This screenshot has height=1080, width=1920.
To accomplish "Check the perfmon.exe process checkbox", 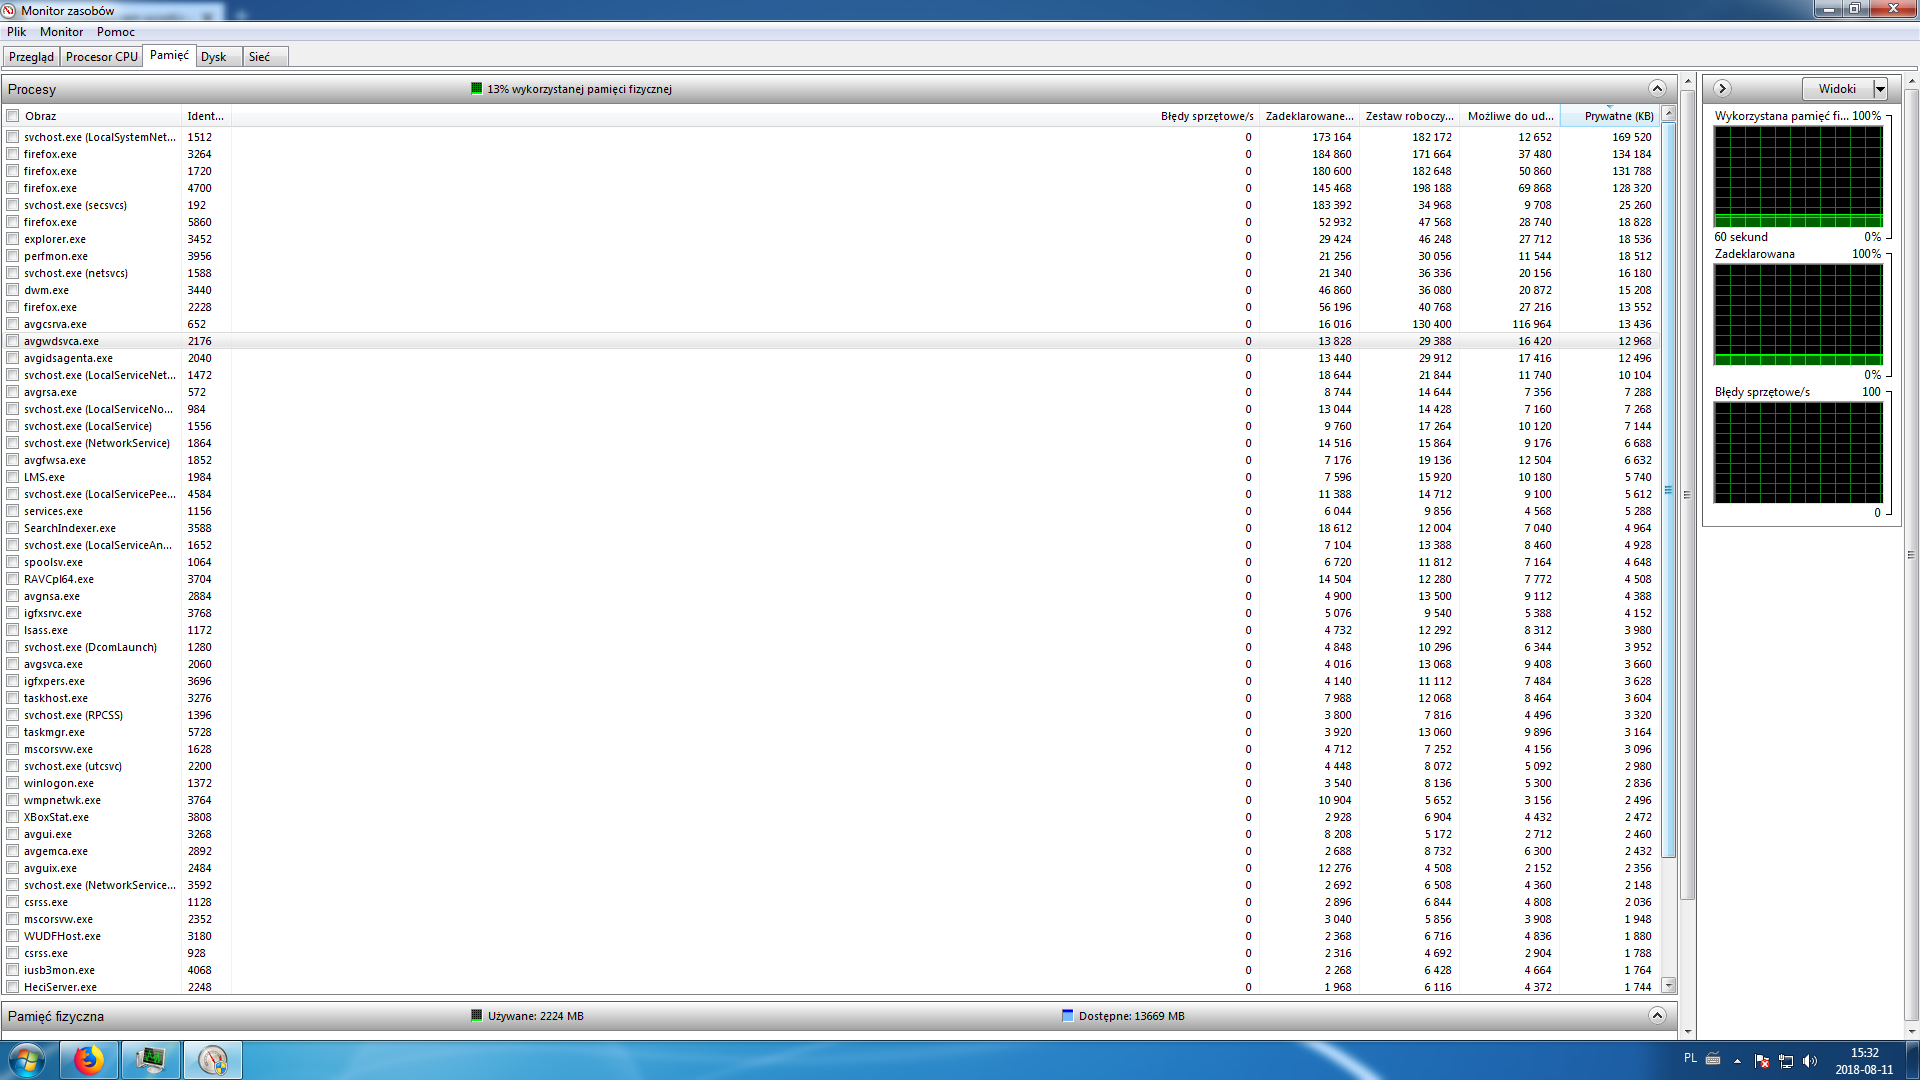I will pyautogui.click(x=13, y=256).
